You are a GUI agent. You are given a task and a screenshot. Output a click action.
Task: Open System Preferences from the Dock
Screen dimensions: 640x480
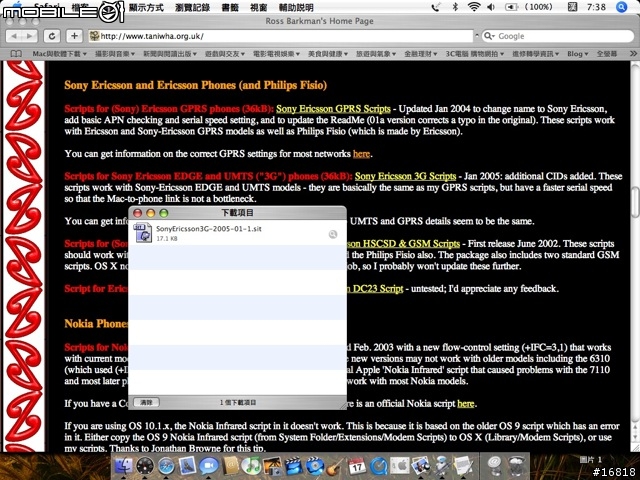400,466
